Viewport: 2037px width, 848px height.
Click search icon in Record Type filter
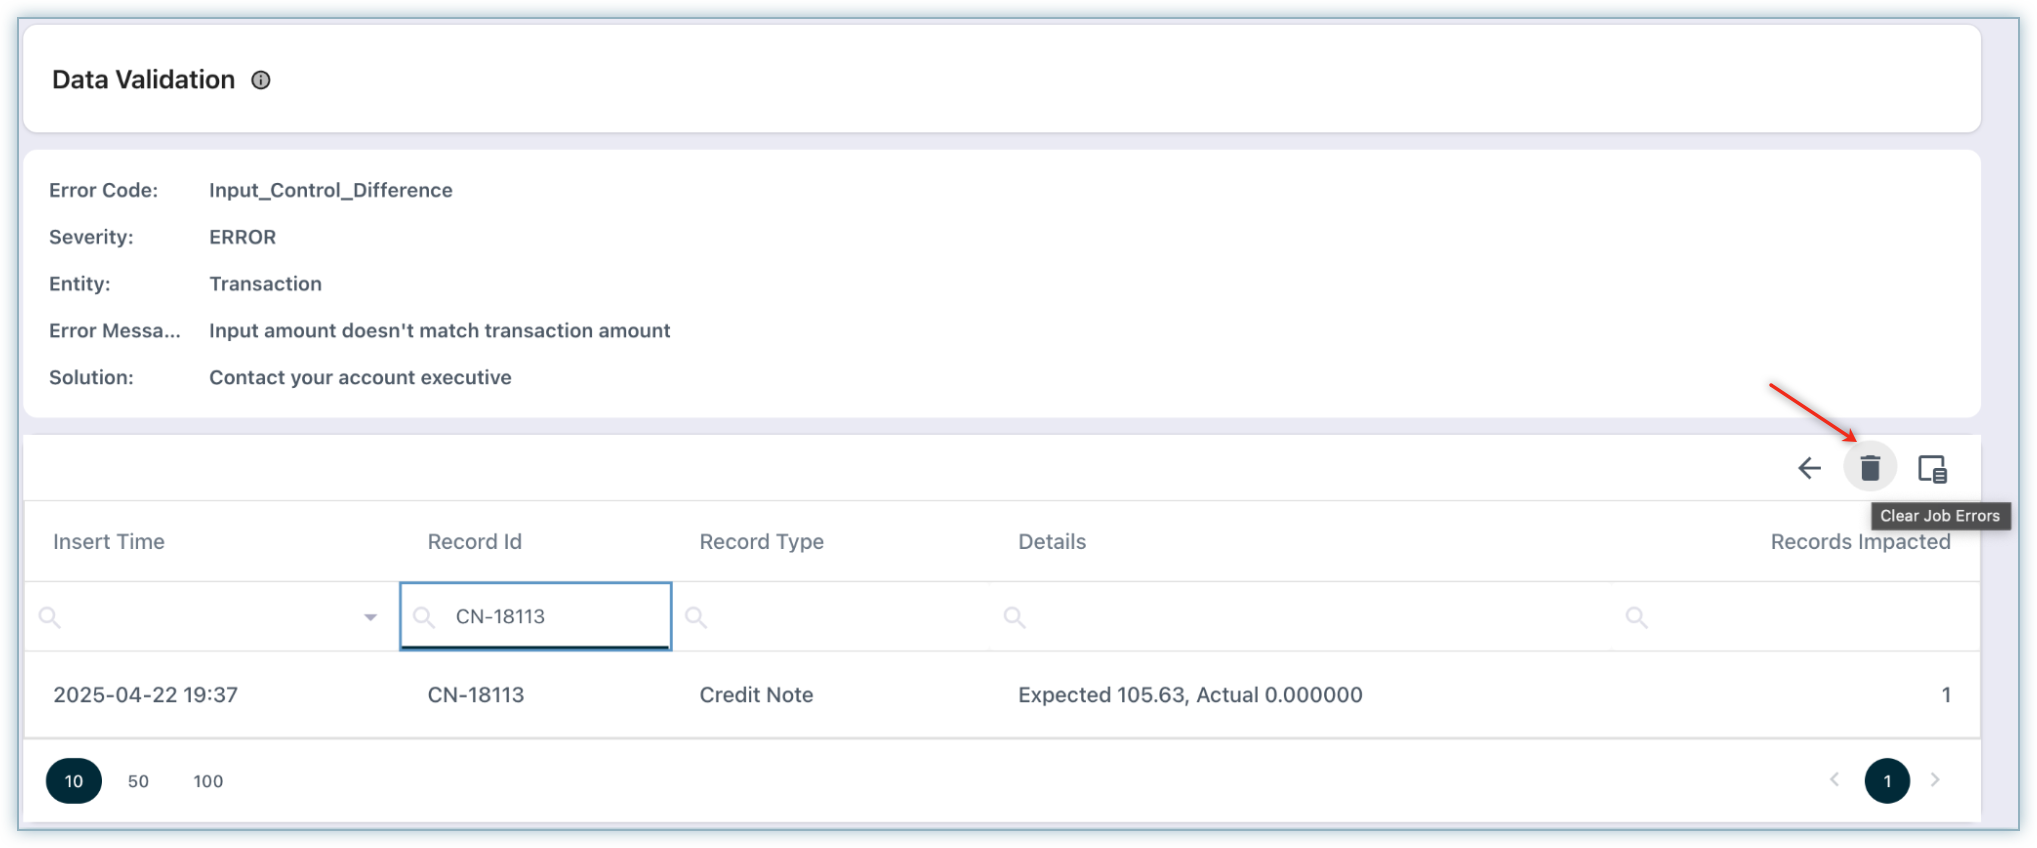[x=696, y=618]
